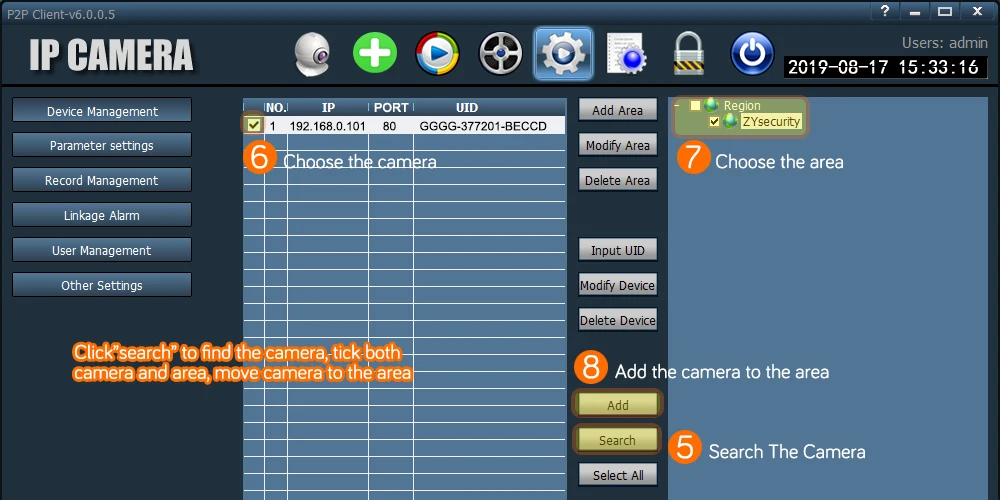Open Other Settings section

pyautogui.click(x=102, y=285)
